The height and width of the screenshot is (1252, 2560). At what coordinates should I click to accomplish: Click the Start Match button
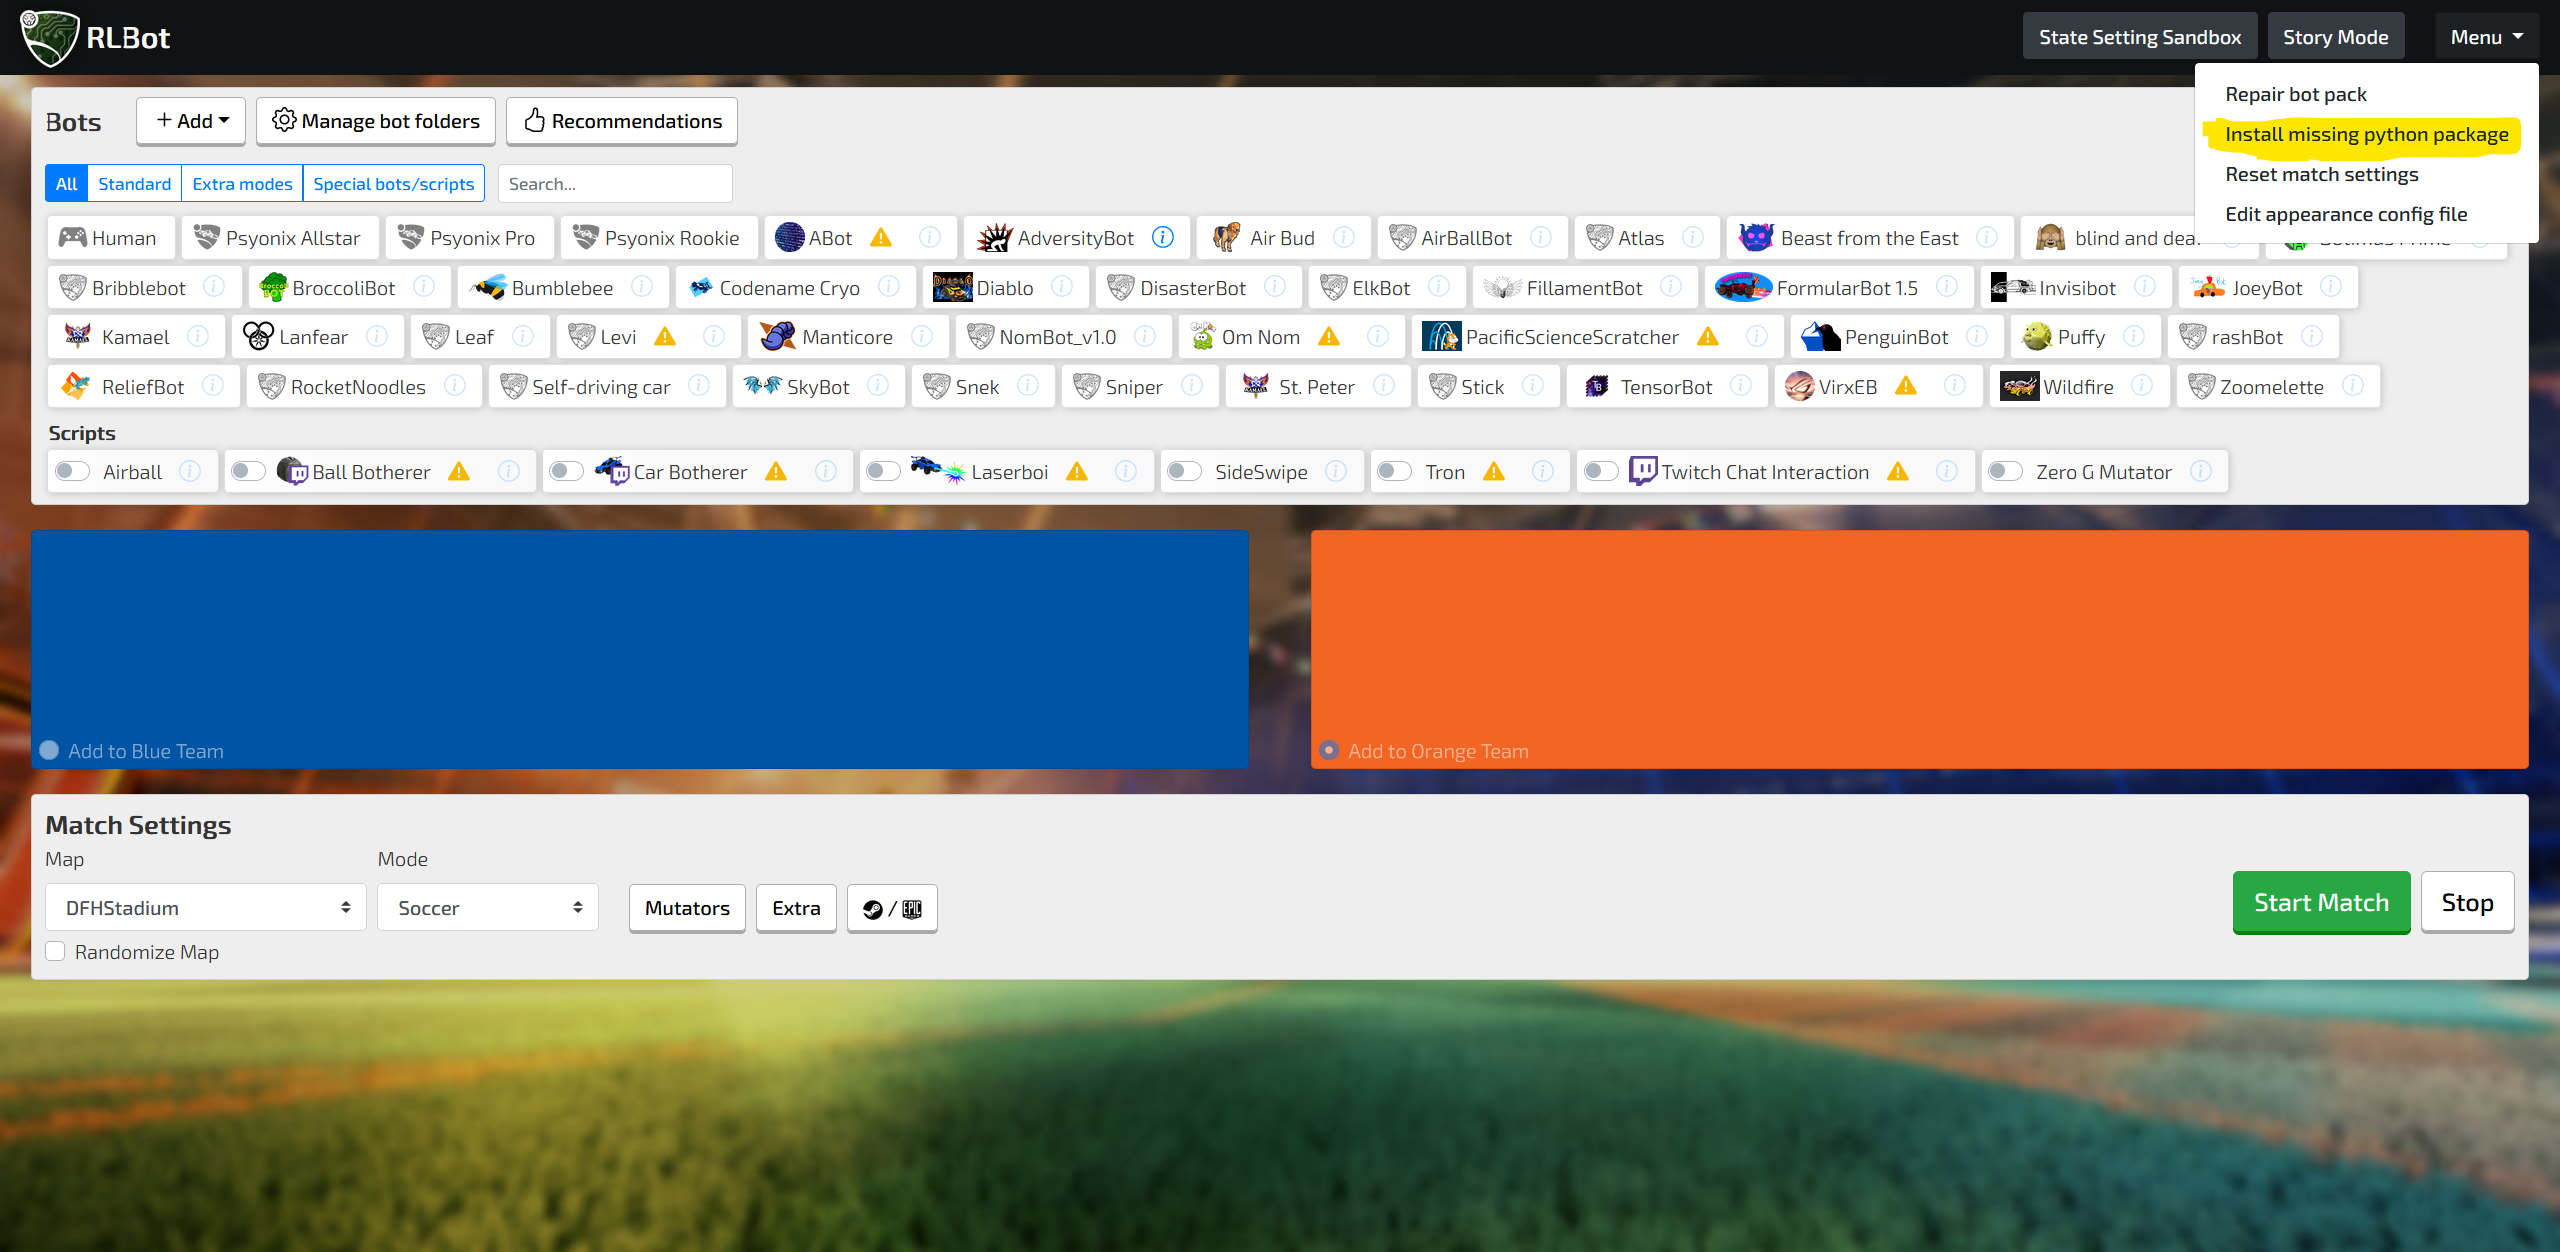(2320, 901)
